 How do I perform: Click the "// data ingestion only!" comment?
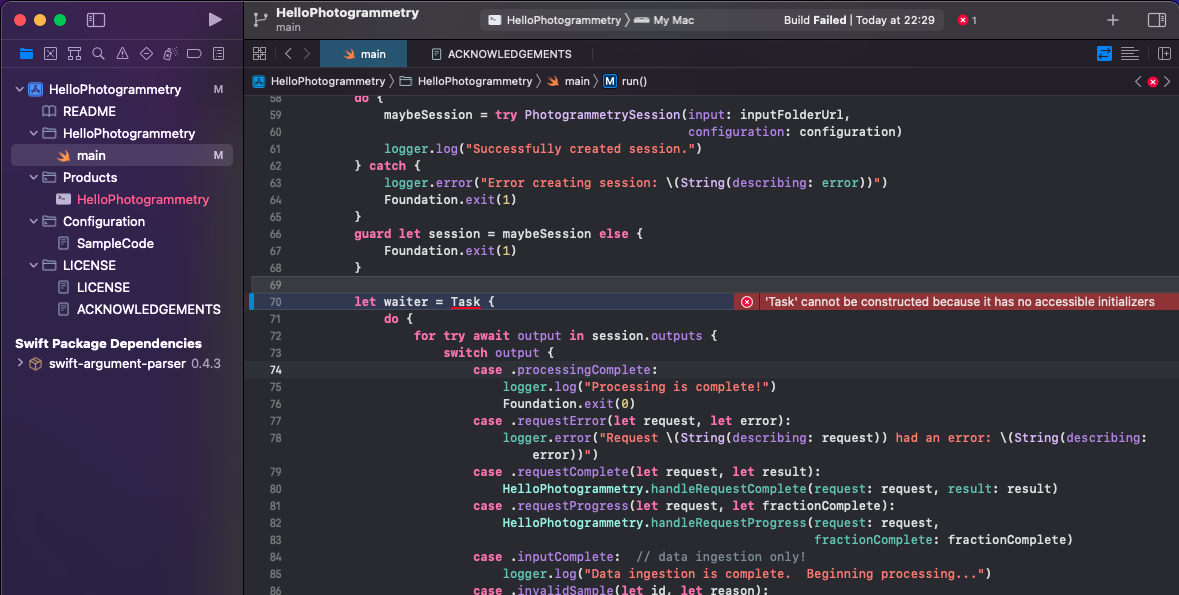[721, 557]
